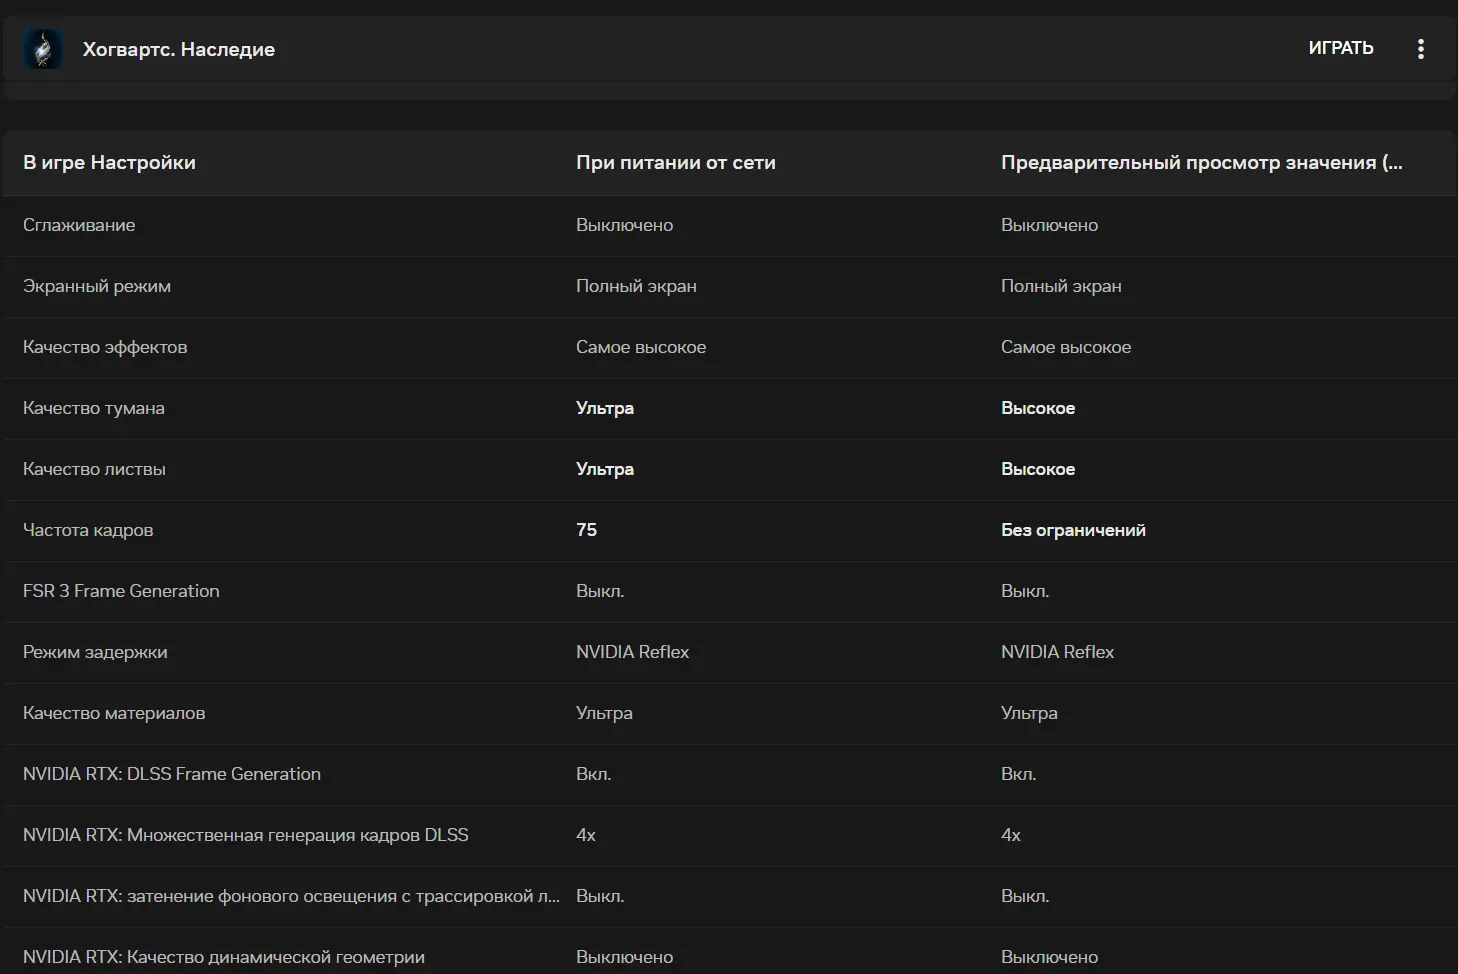Click the 4x preview value for multi-frame generation
The width and height of the screenshot is (1458, 974).
pyautogui.click(x=1010, y=835)
